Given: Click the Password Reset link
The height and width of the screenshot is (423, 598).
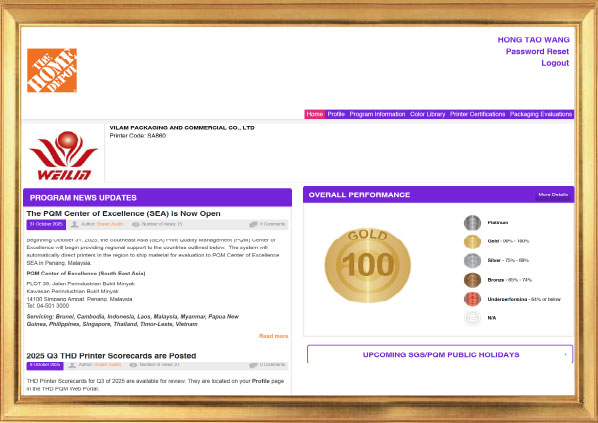Looking at the screenshot, I should [x=537, y=51].
